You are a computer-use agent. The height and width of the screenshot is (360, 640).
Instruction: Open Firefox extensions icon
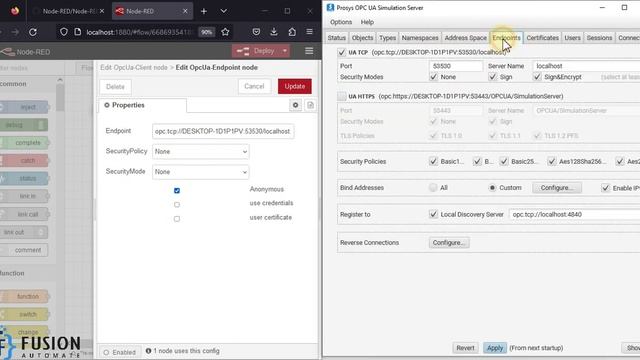(x=292, y=32)
